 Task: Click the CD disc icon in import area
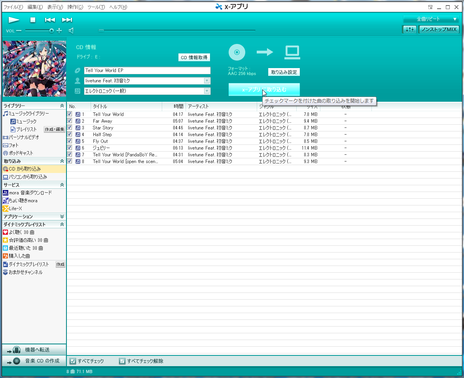(x=237, y=52)
